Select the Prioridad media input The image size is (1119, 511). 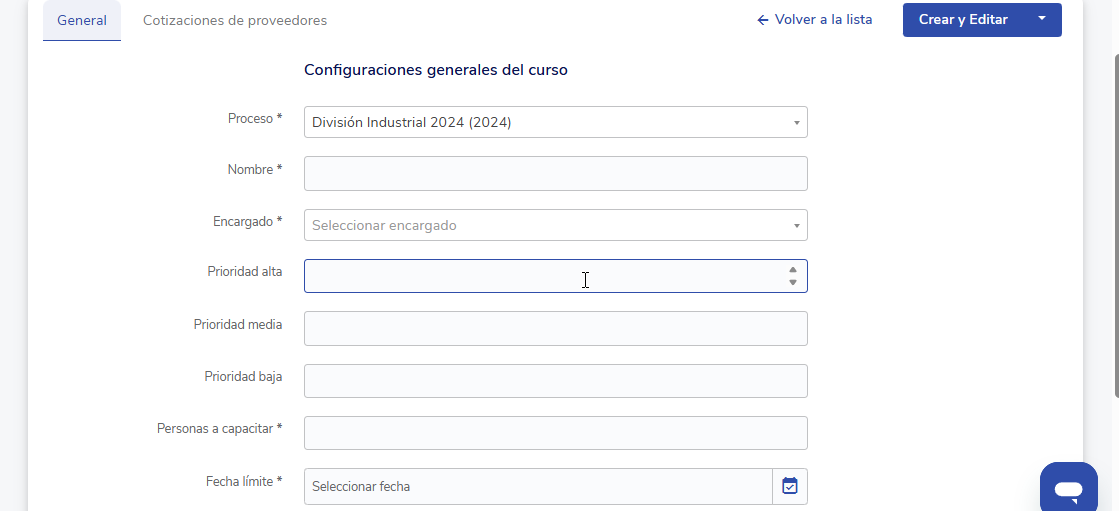tap(555, 328)
